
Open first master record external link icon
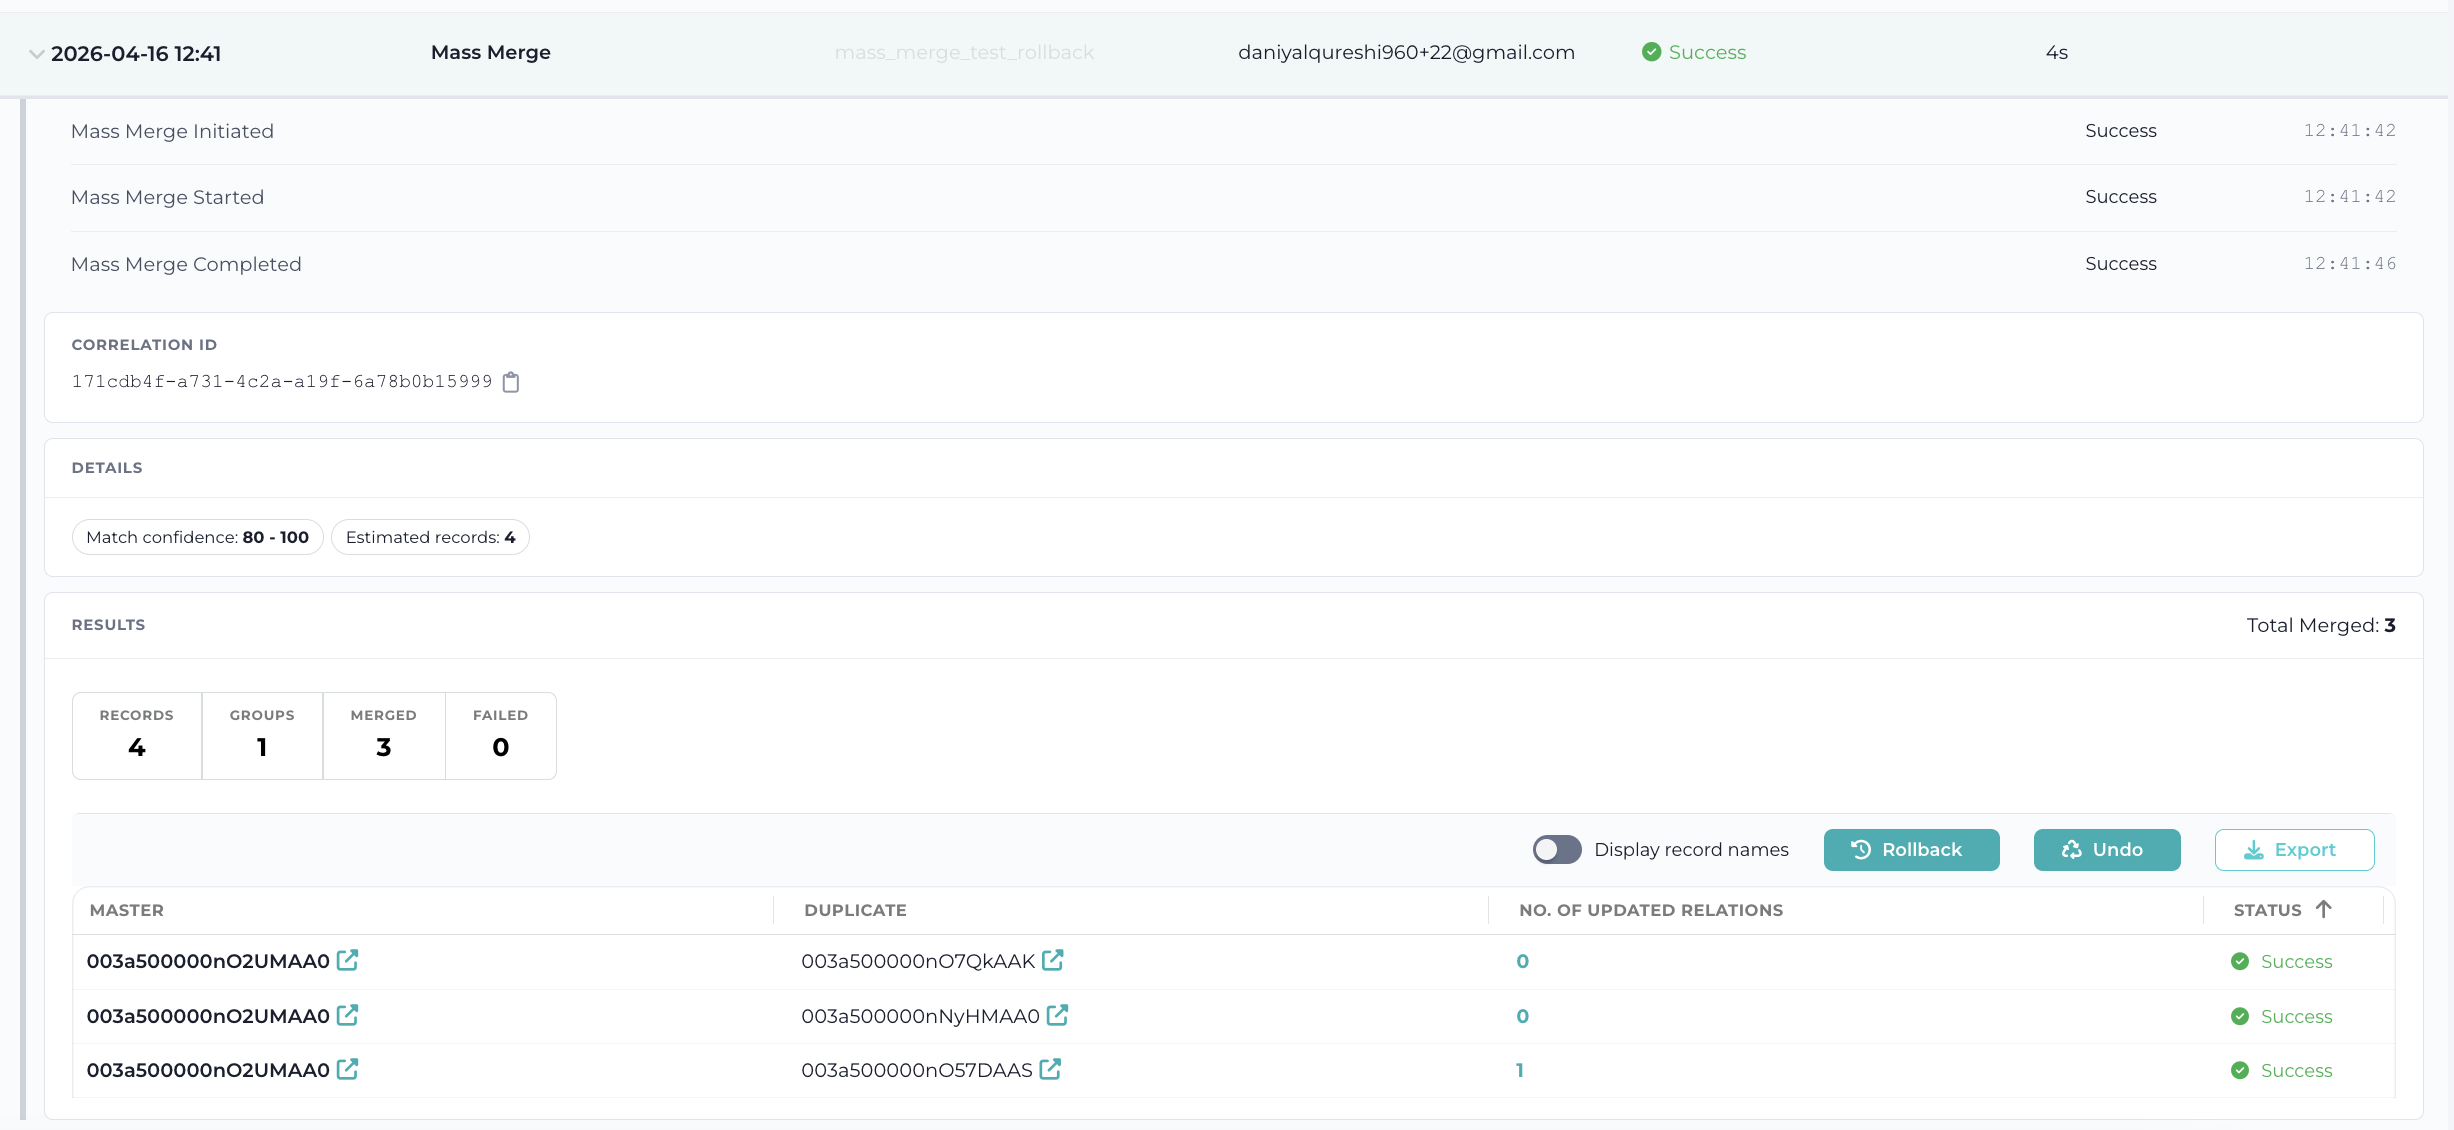[347, 961]
